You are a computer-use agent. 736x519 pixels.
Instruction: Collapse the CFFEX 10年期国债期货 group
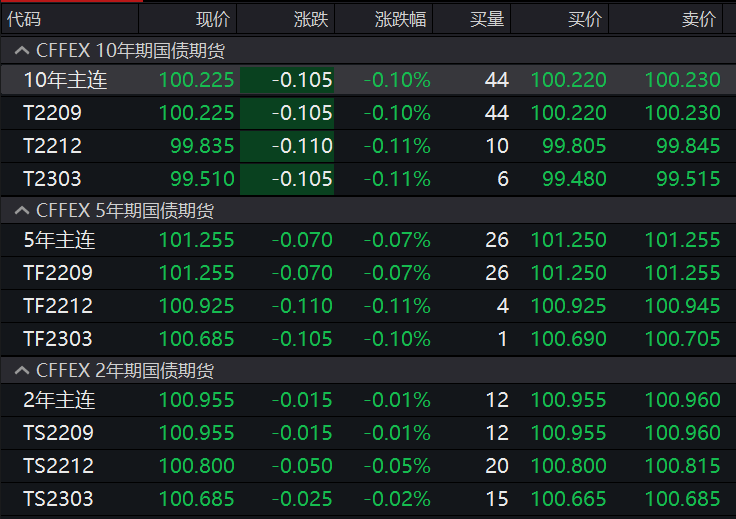pos(20,49)
